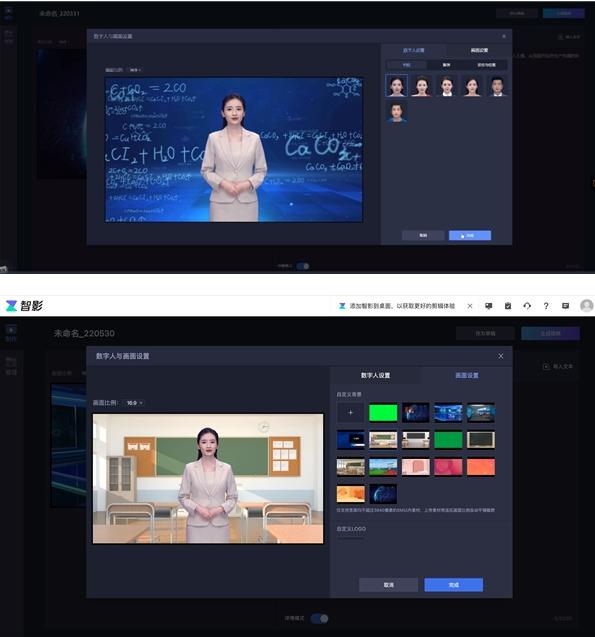Toggle the switch below the lower dialog
The image size is (595, 637).
pyautogui.click(x=320, y=618)
